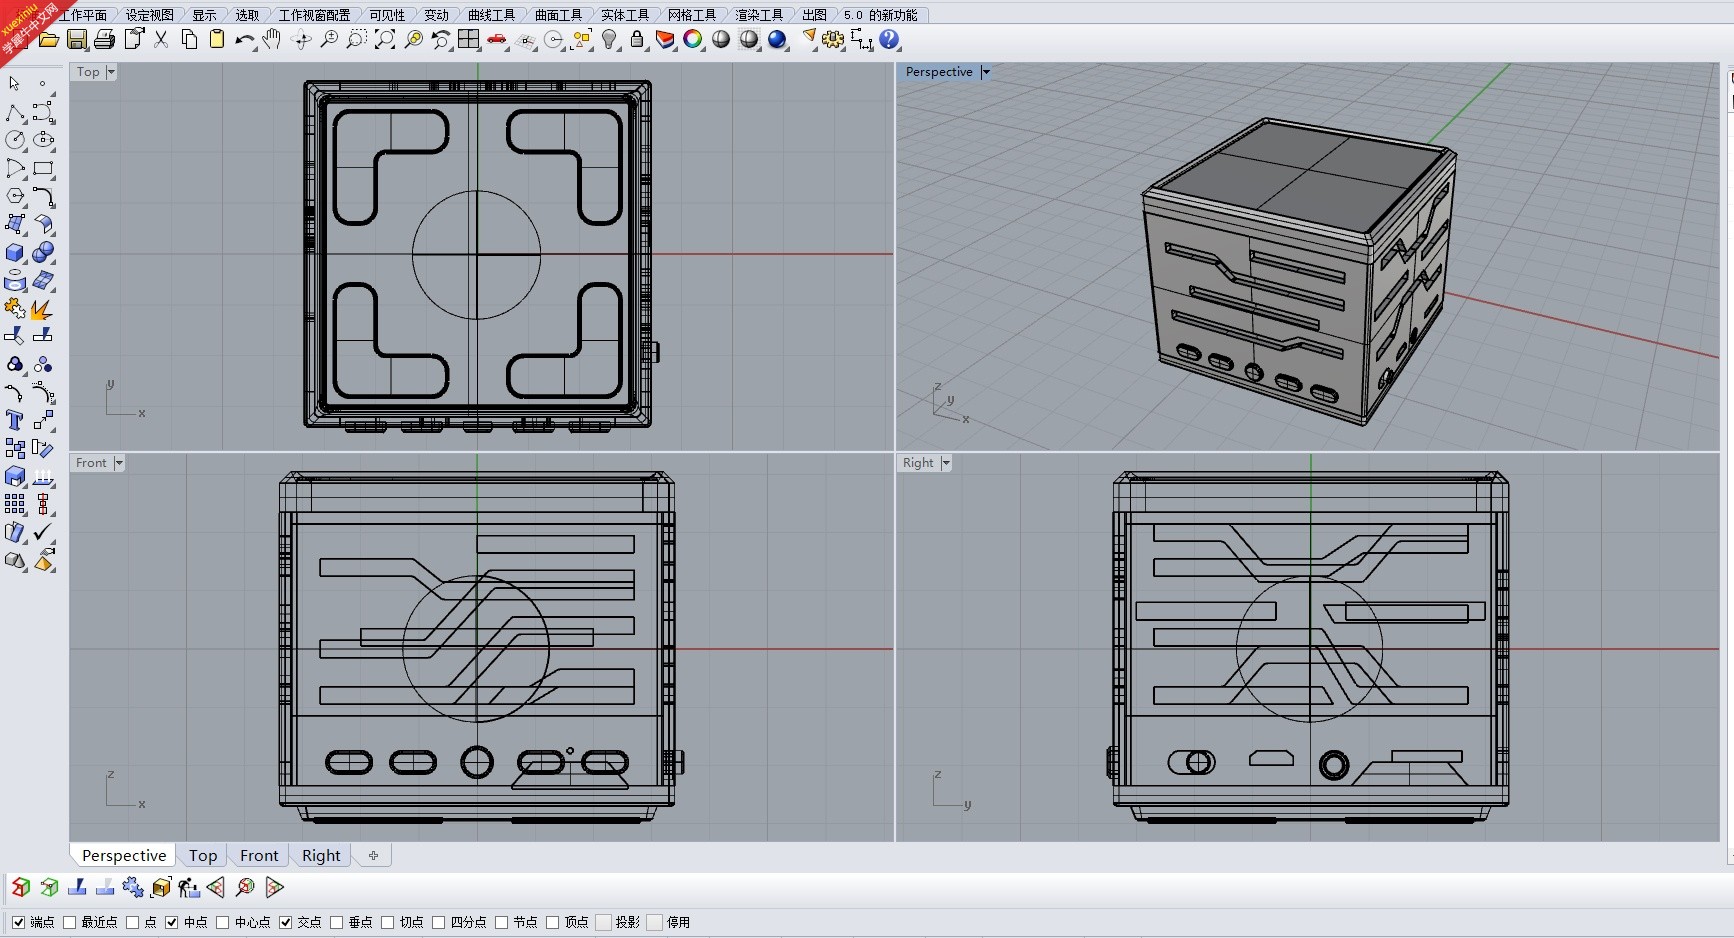The image size is (1734, 938).
Task: Click the light bulb Hide objects icon
Action: (x=609, y=40)
